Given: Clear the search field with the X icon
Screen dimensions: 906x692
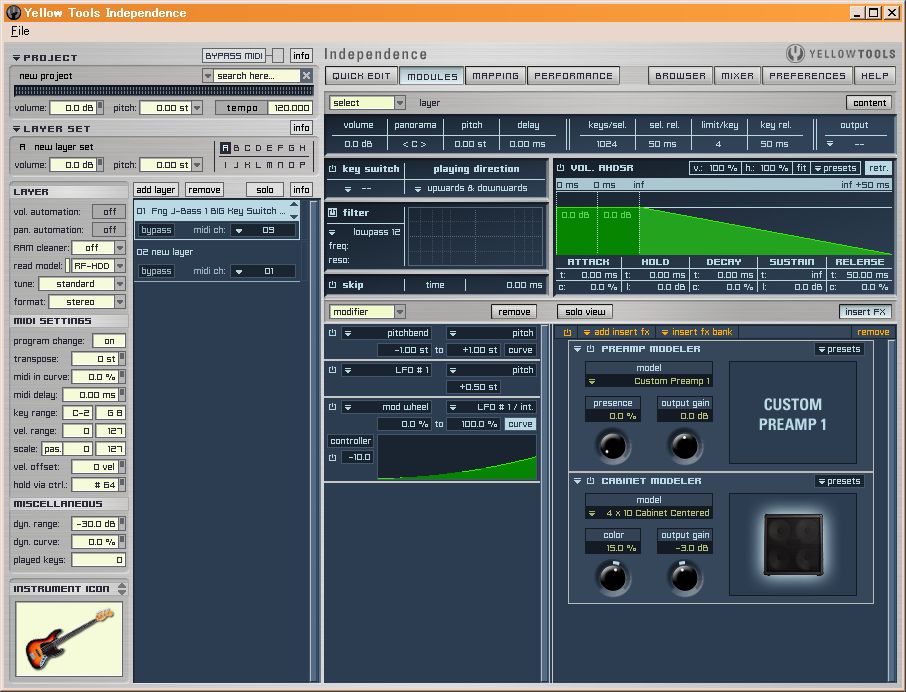Looking at the screenshot, I should click(x=306, y=76).
